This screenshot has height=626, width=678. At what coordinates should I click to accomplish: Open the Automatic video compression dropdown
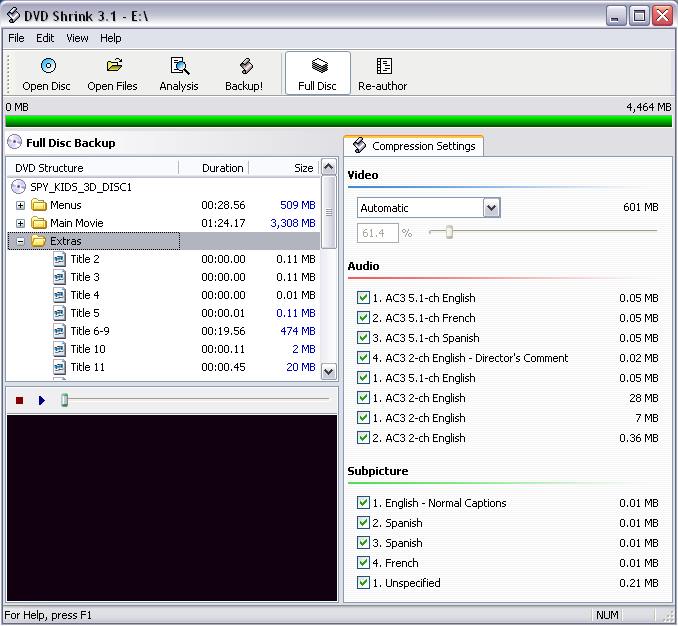(492, 208)
